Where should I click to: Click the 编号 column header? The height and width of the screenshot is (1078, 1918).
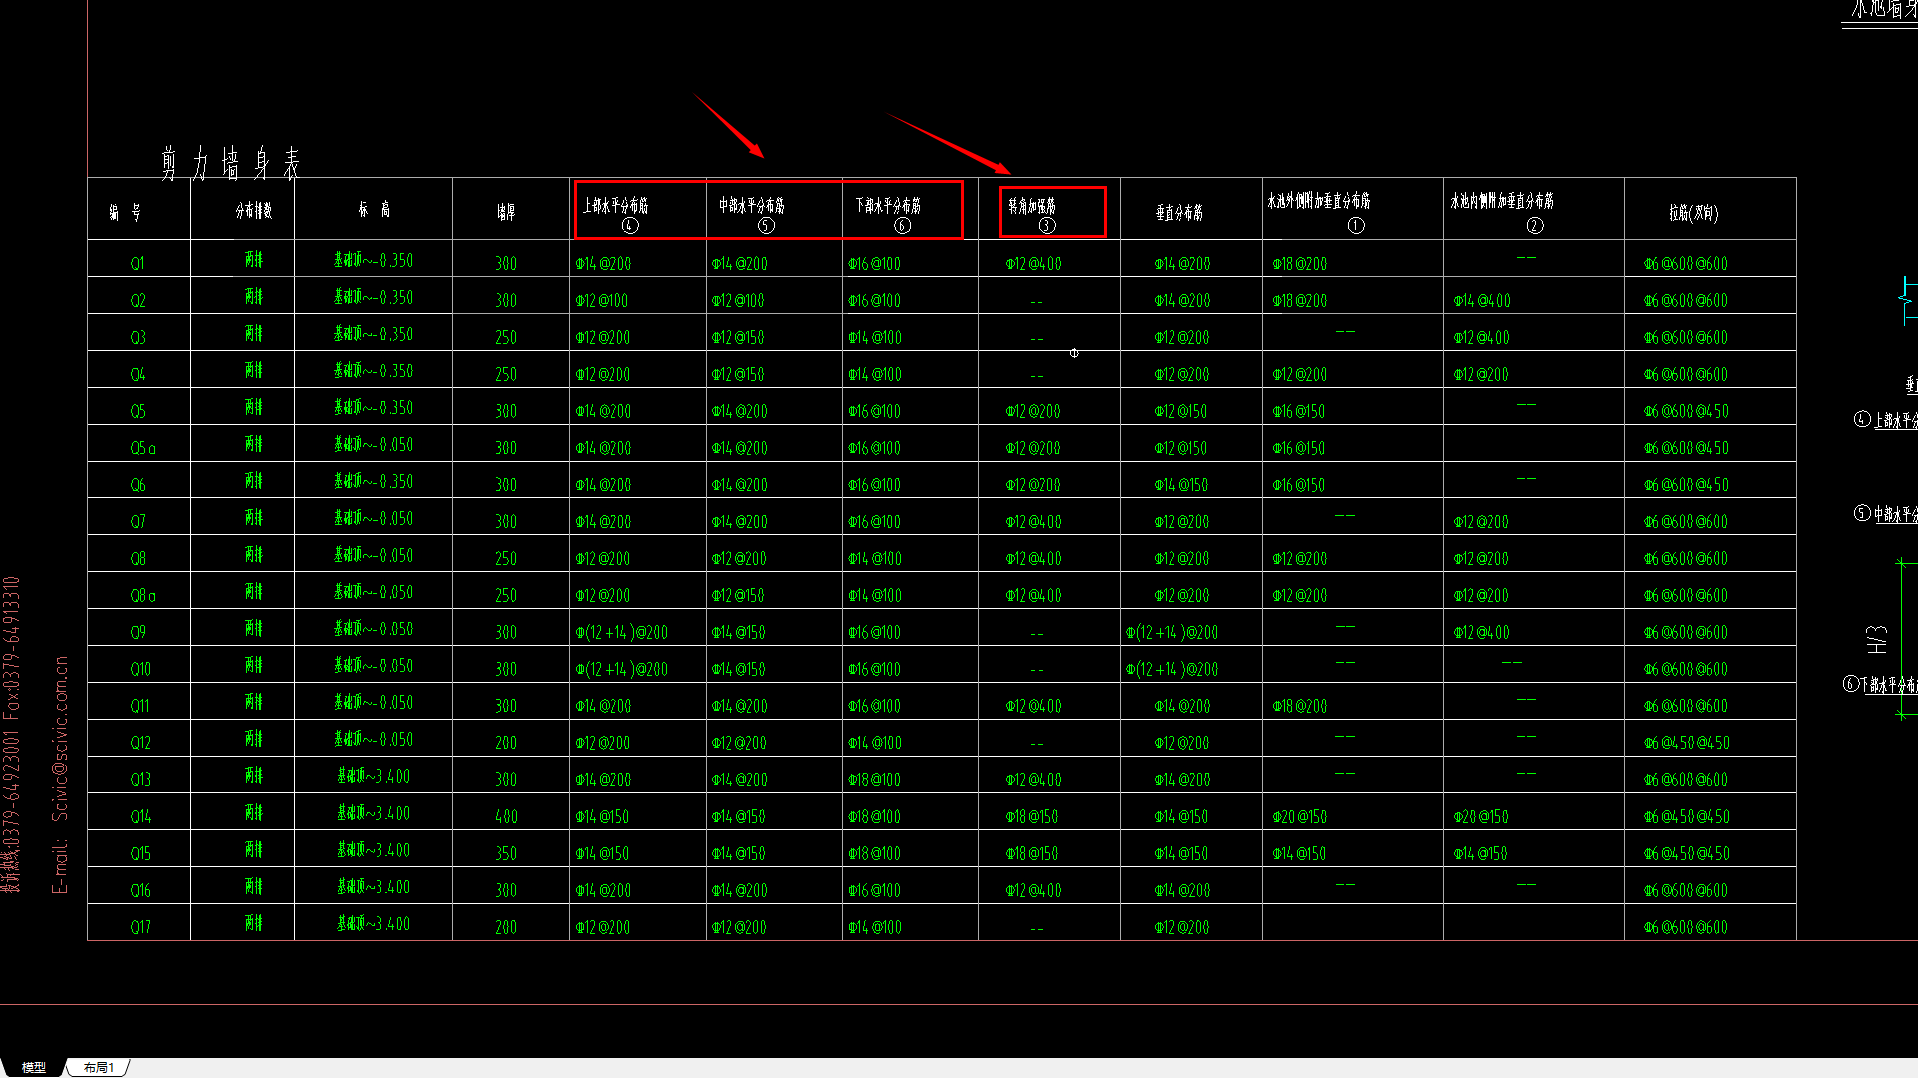tap(126, 212)
